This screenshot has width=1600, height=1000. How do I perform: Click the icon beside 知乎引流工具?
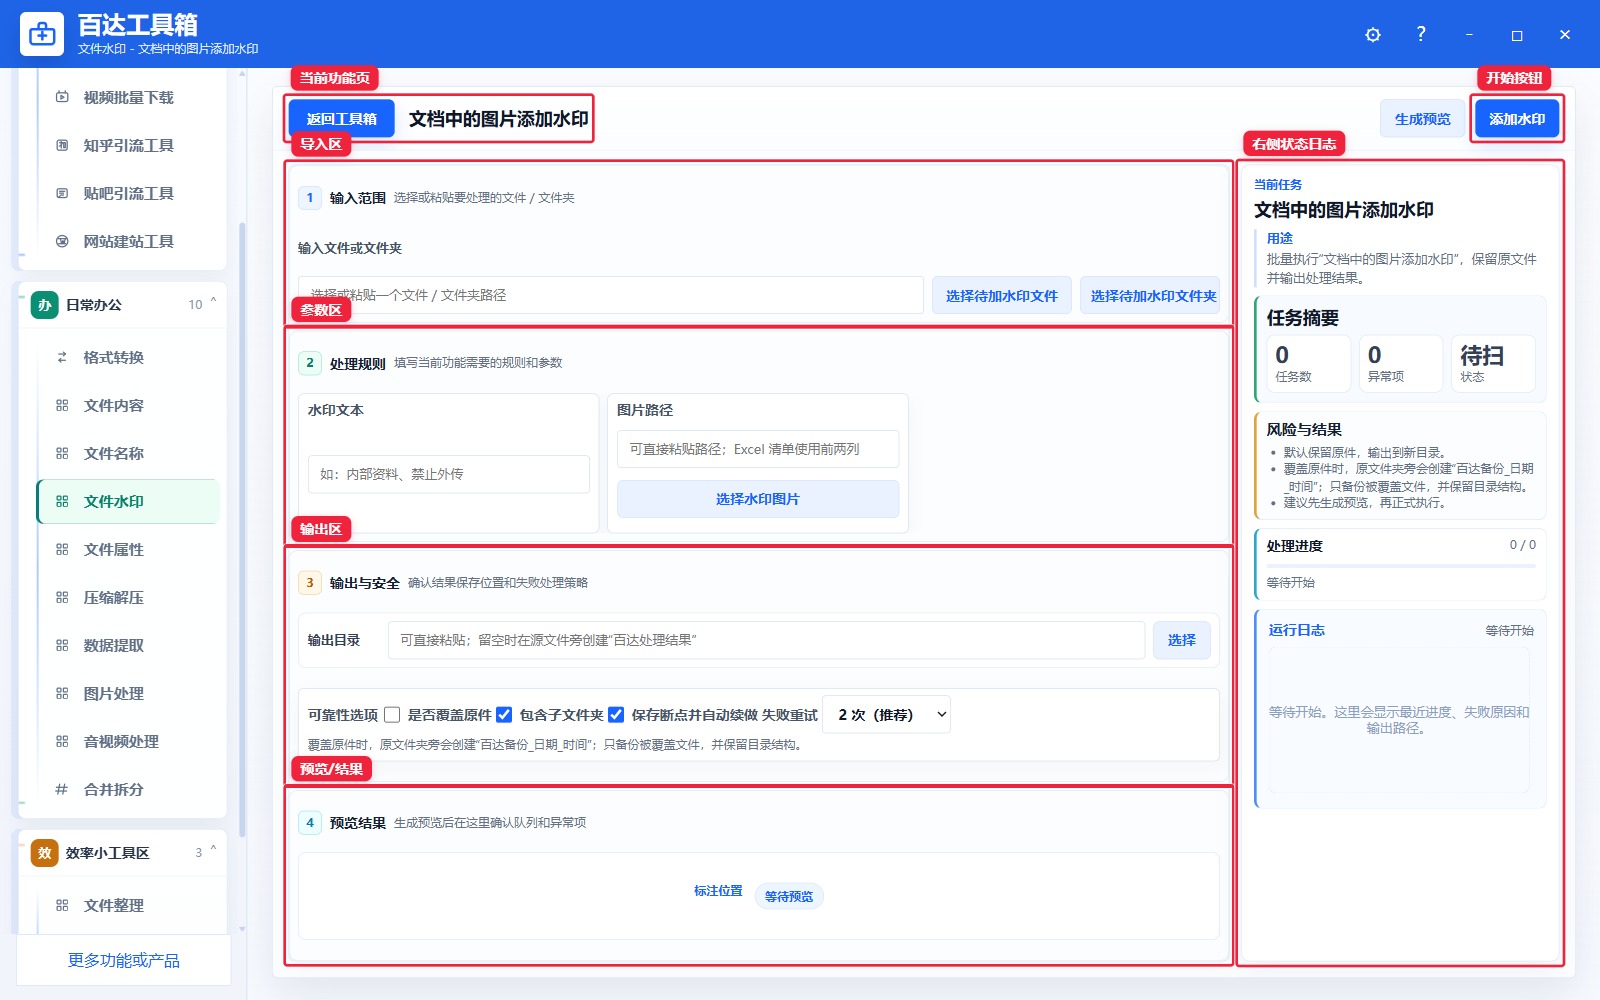(62, 145)
